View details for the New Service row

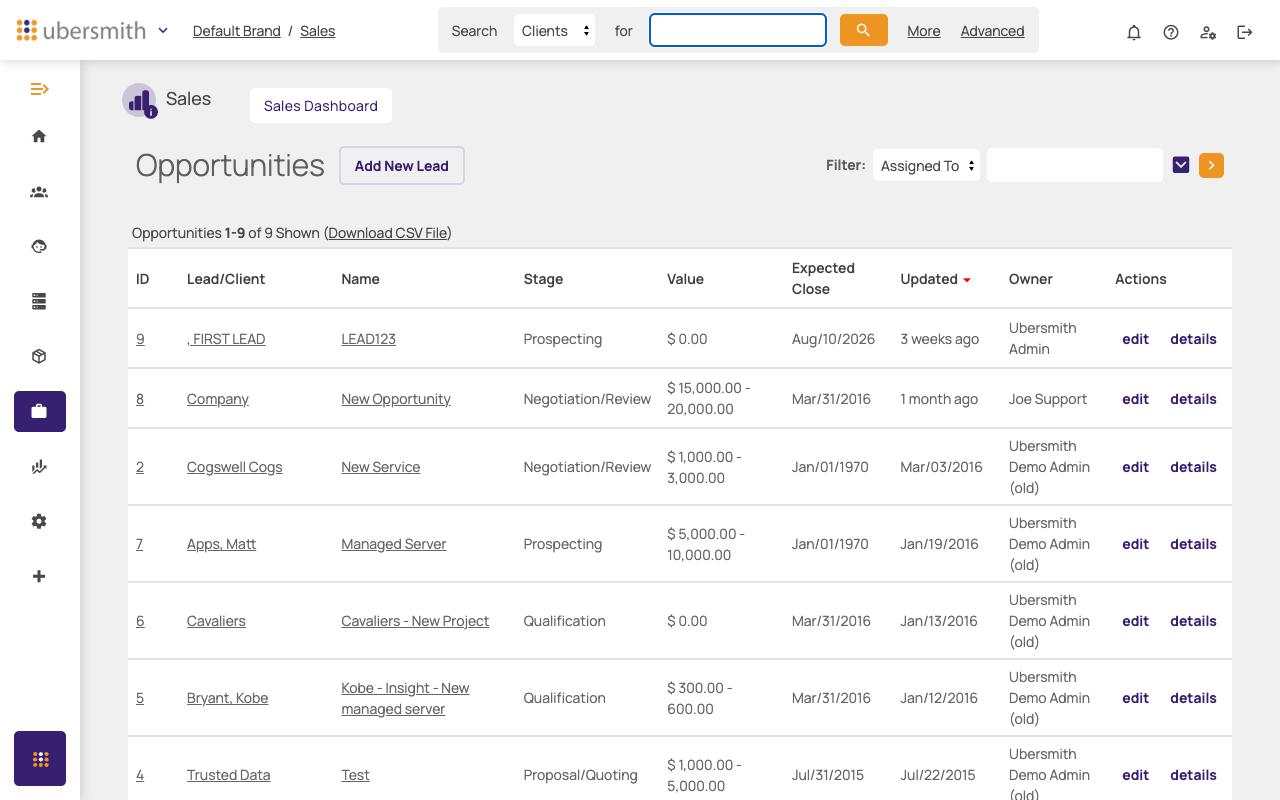[1193, 467]
